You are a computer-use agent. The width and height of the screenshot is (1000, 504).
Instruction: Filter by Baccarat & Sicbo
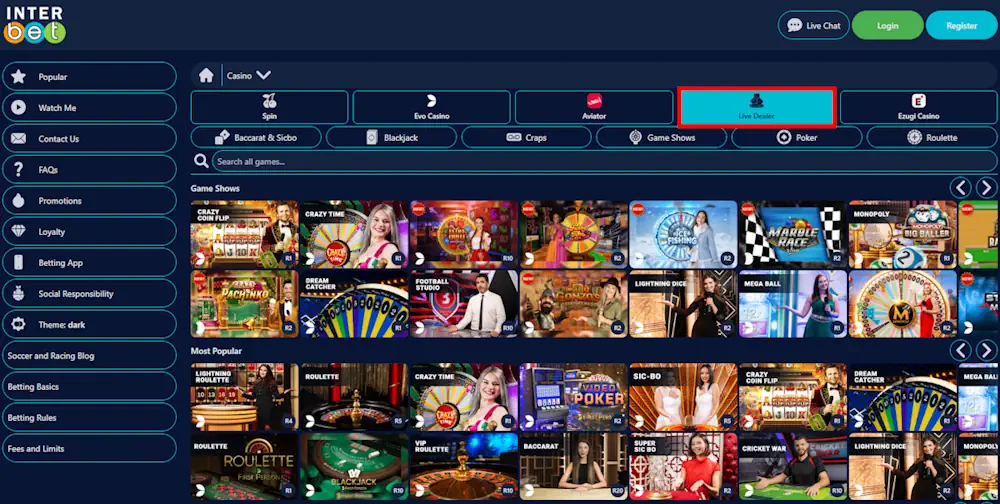tap(256, 137)
